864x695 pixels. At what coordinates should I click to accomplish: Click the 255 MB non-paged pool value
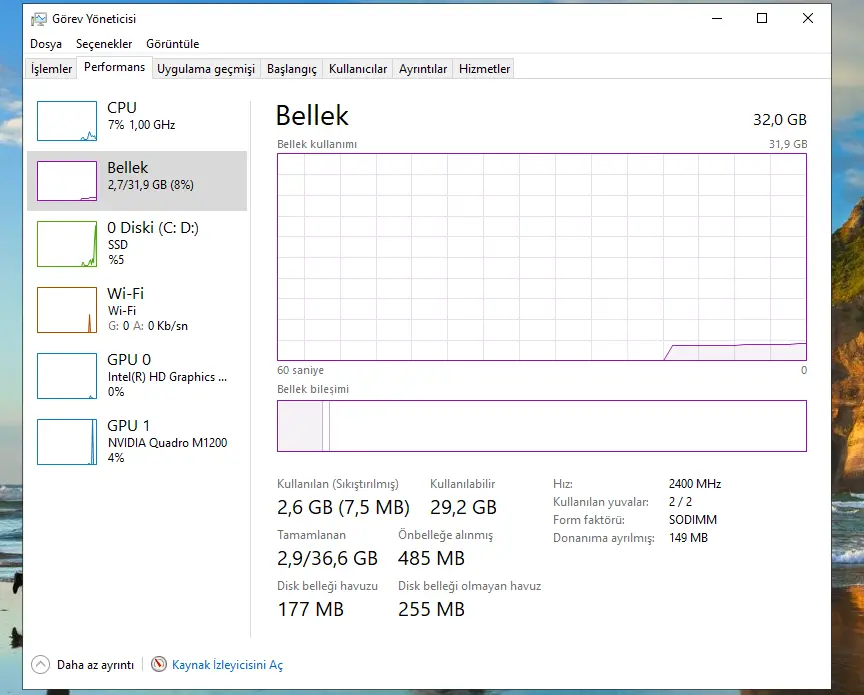431,610
